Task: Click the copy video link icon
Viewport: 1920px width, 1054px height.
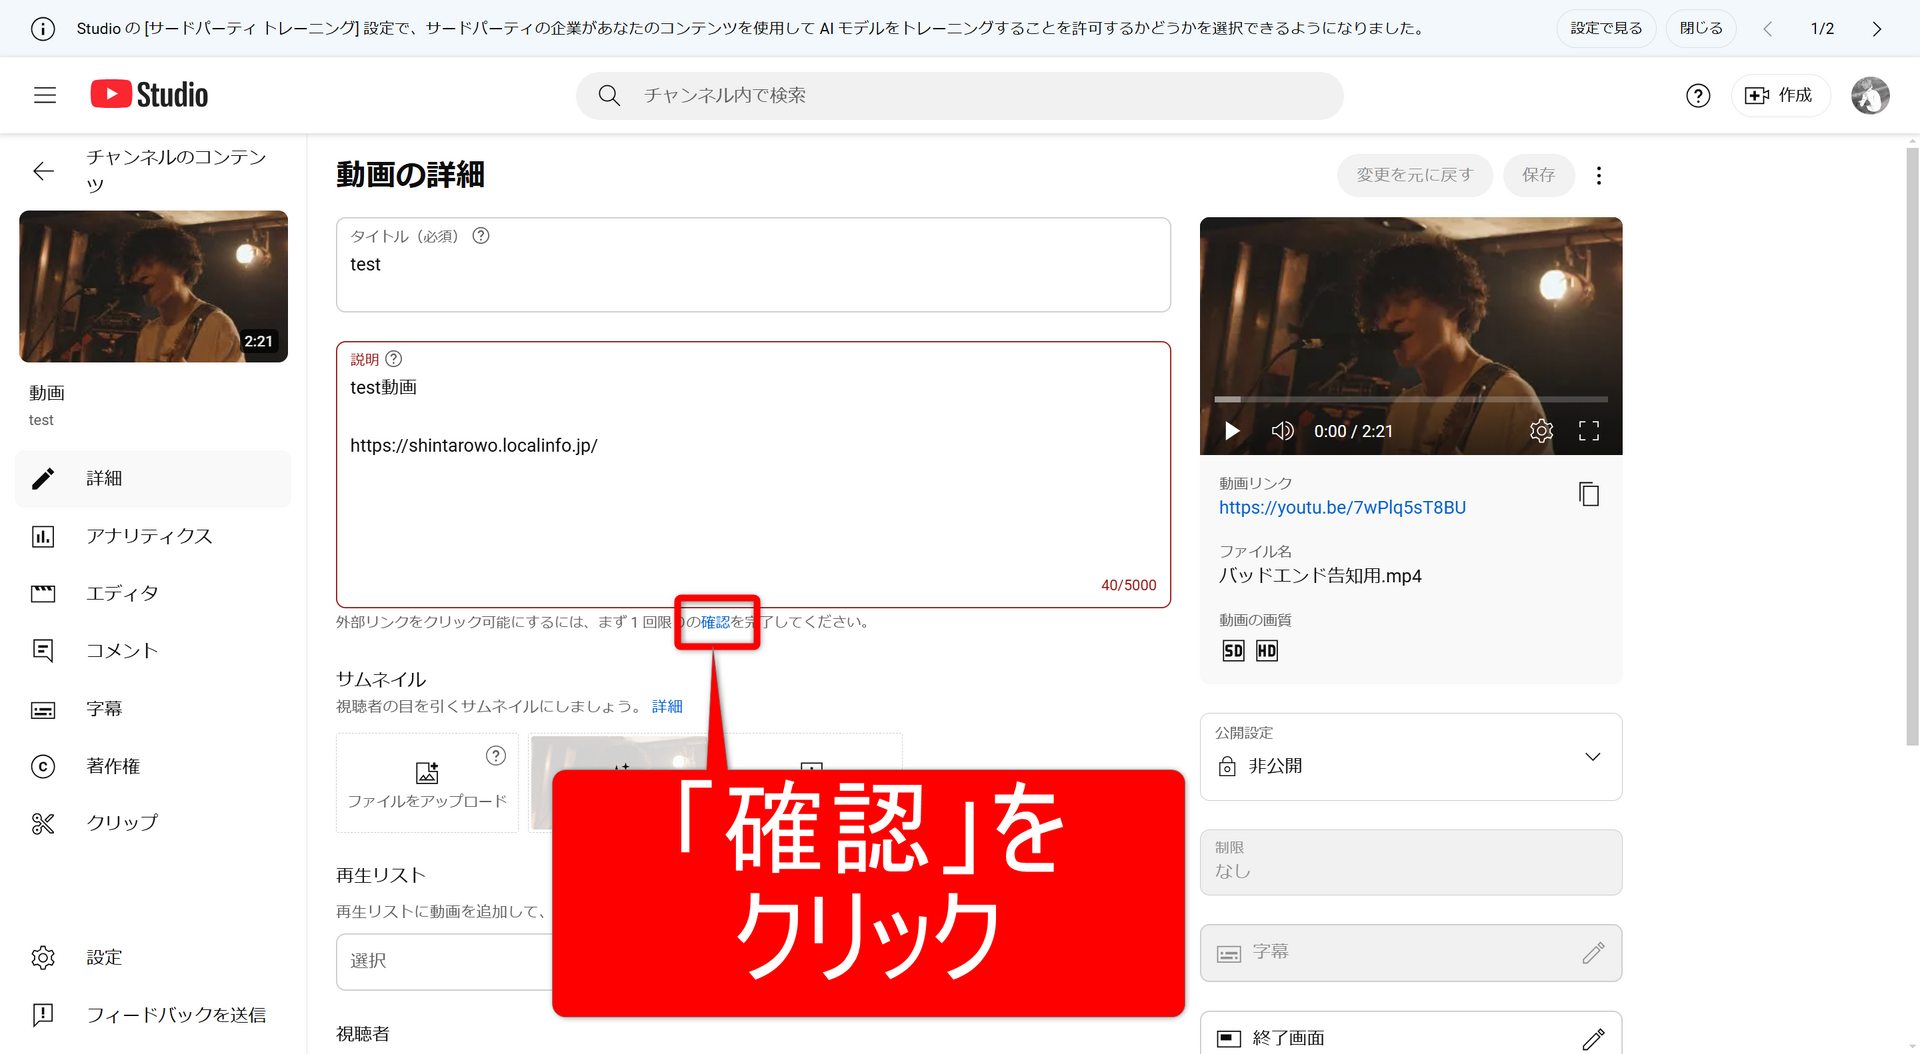Action: (x=1588, y=495)
